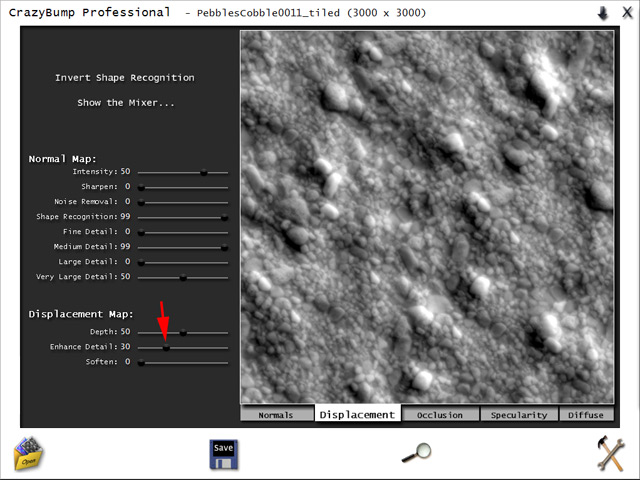Show the Diffuse tab

point(586,415)
